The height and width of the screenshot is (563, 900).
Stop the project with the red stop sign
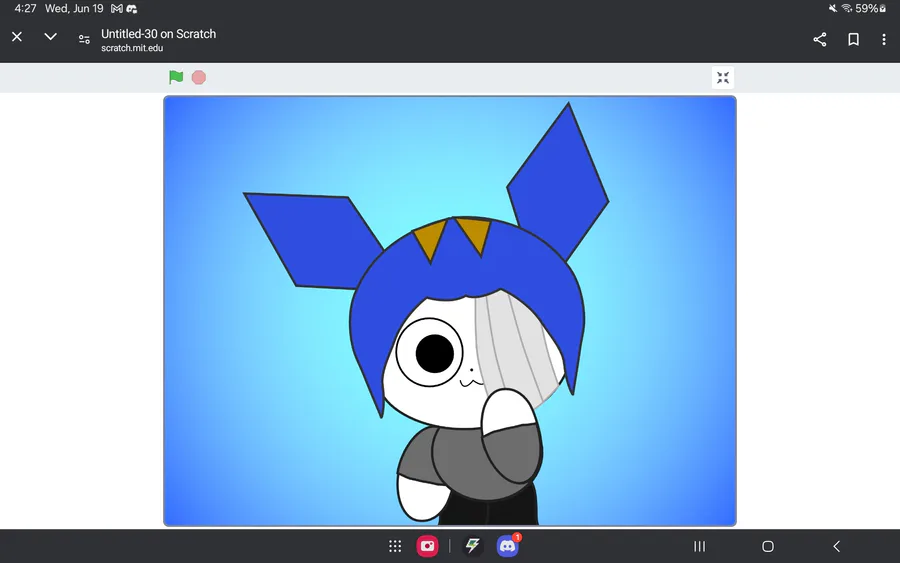pos(199,77)
